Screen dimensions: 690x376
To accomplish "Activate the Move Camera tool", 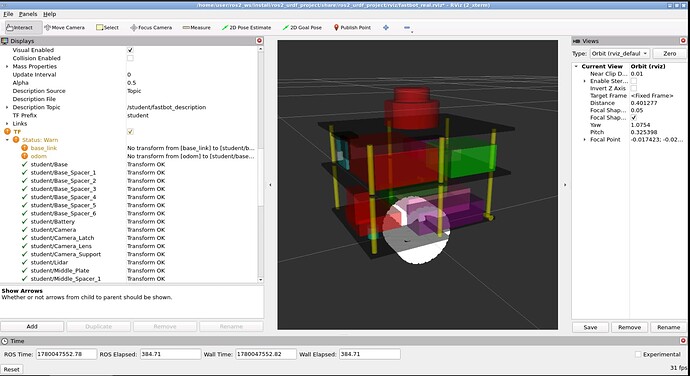I will click(65, 27).
